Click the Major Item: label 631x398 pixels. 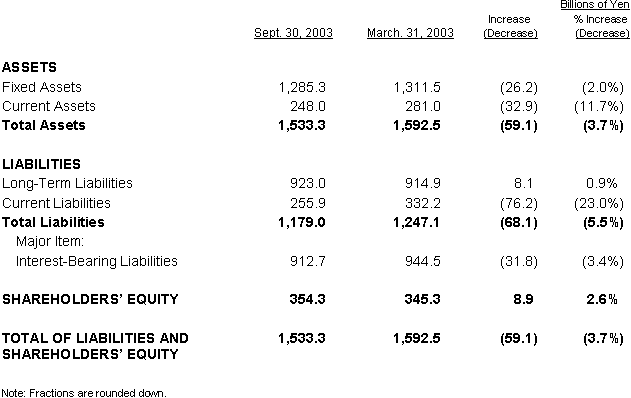point(50,241)
